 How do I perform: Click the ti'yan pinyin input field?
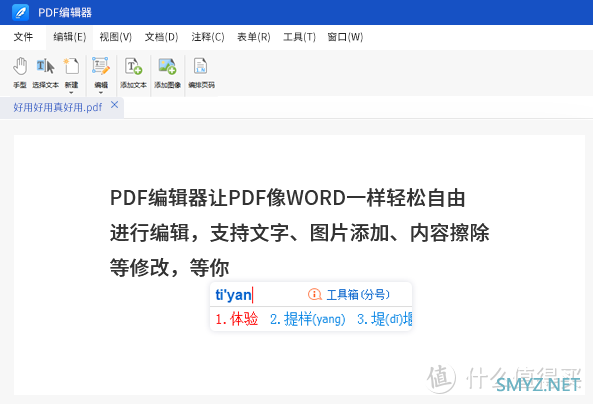(234, 294)
